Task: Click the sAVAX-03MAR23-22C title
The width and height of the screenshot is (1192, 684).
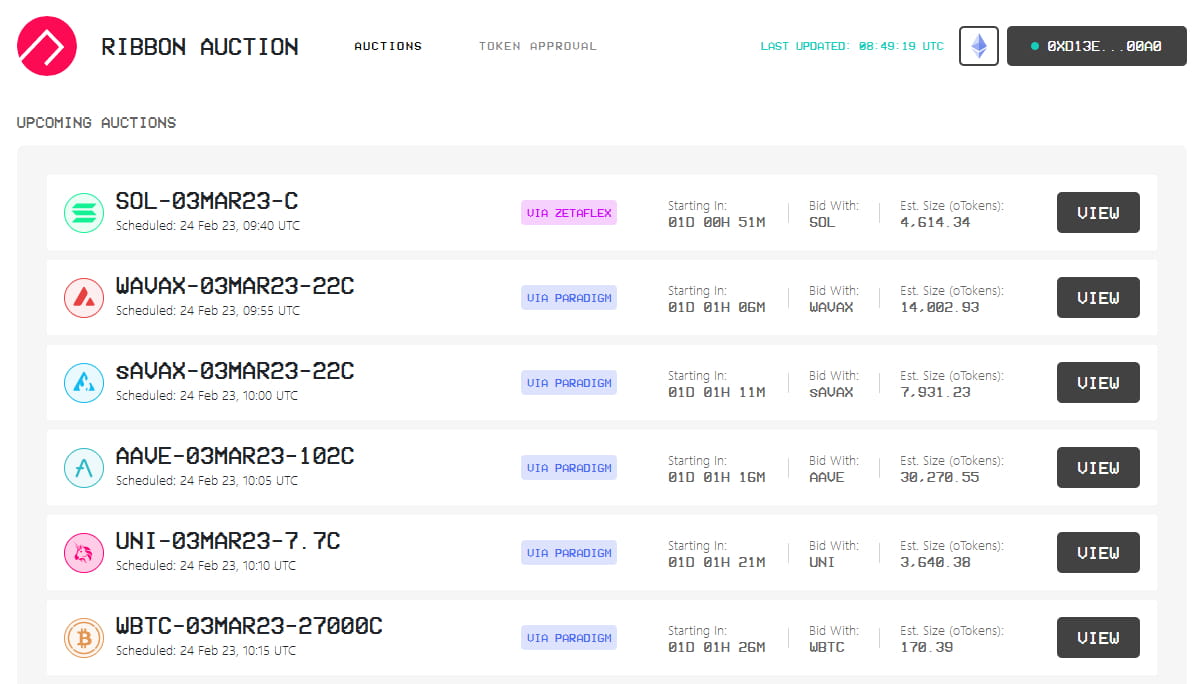Action: point(235,372)
